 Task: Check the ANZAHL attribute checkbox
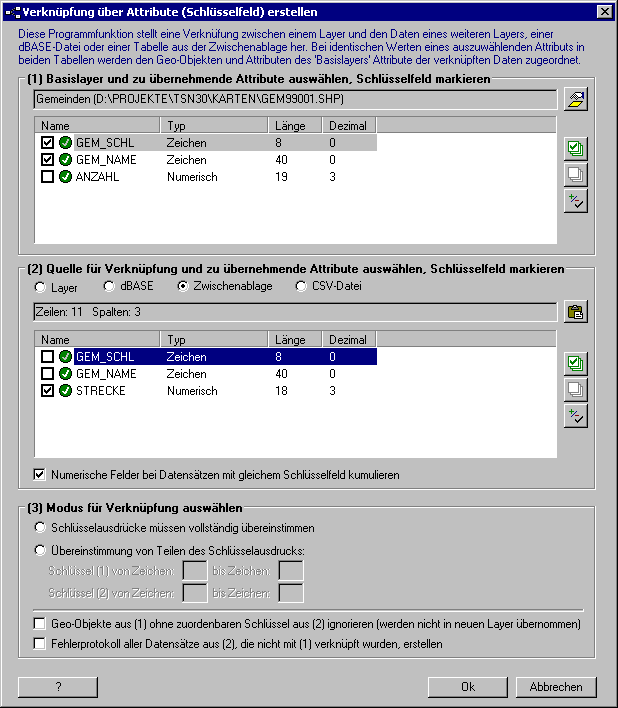(47, 177)
